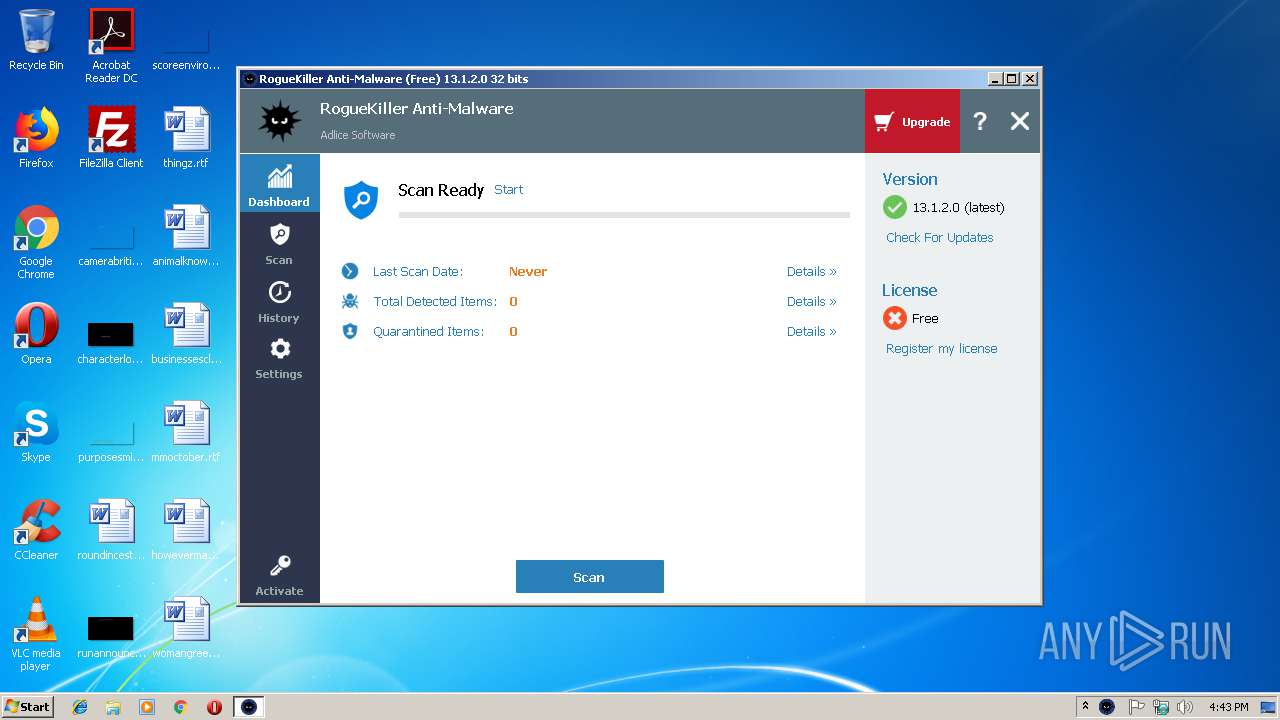Viewport: 1280px width, 720px height.
Task: Click the RogueKiller system tray icon
Action: tap(1107, 707)
